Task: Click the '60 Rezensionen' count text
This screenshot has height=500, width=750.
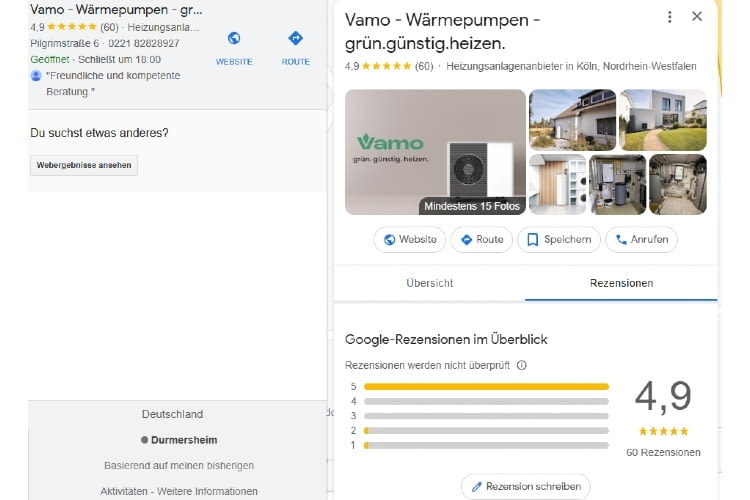Action: [x=663, y=453]
